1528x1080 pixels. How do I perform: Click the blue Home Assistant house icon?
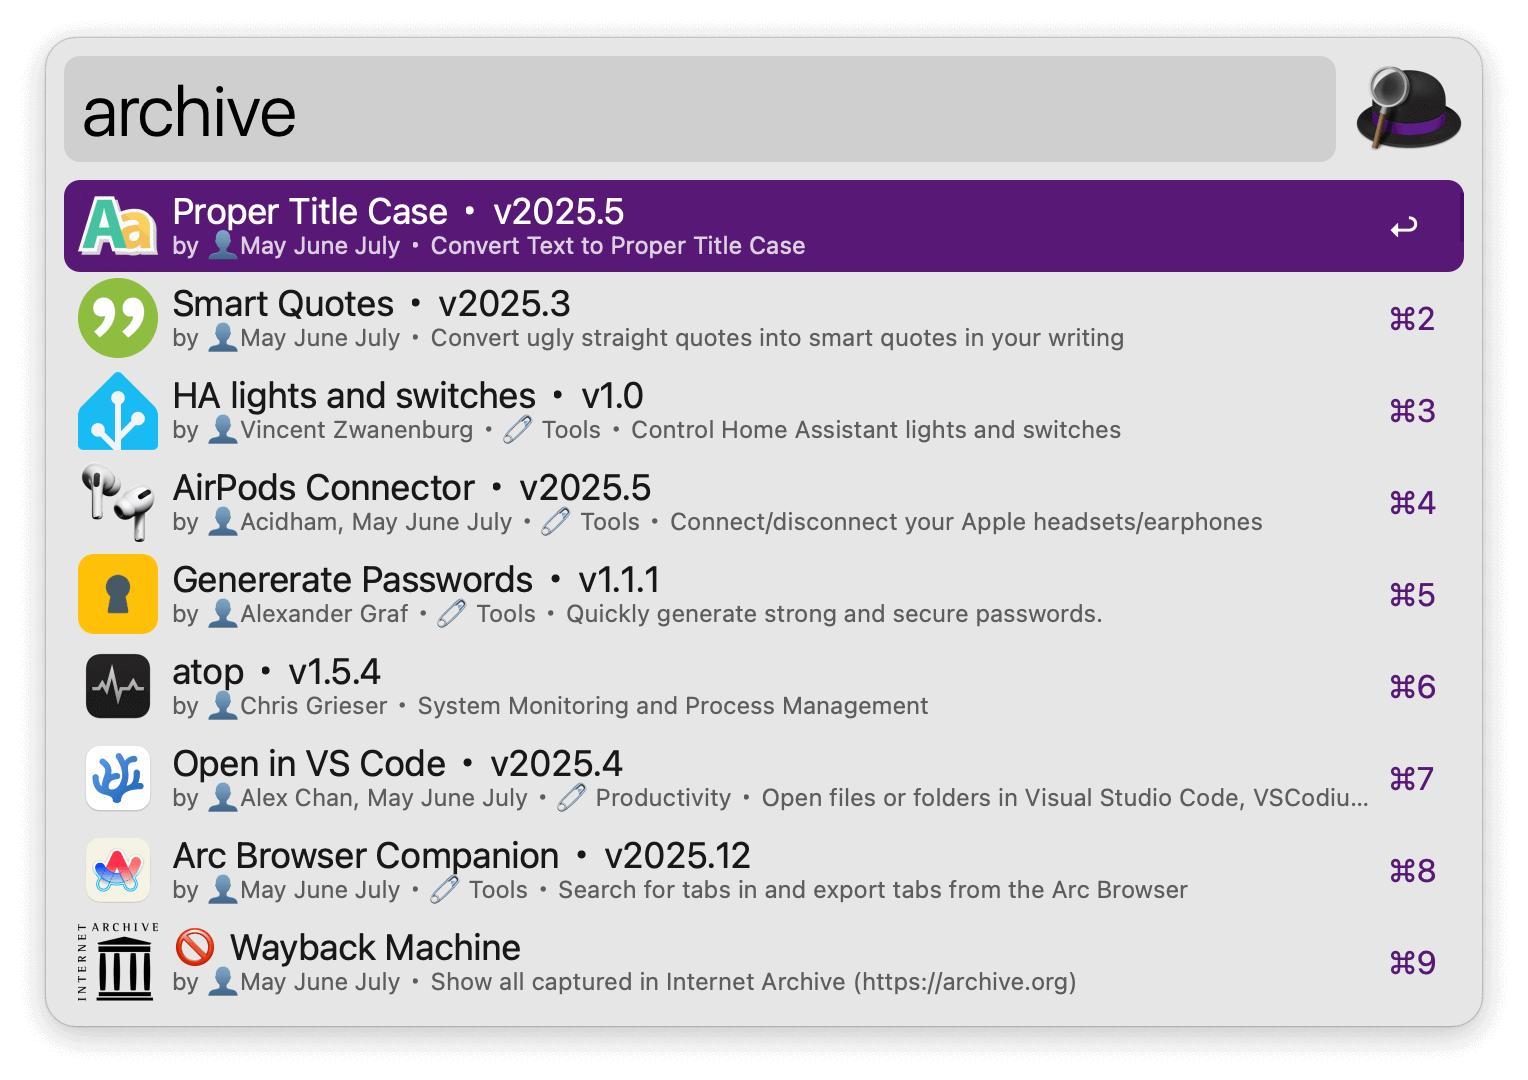[x=118, y=410]
